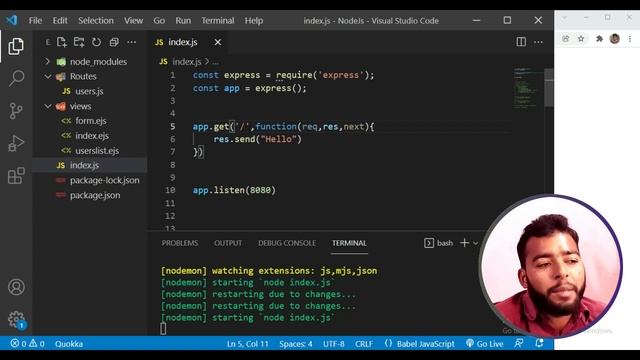Collapse the views folder
640x360 pixels.
pos(89,106)
